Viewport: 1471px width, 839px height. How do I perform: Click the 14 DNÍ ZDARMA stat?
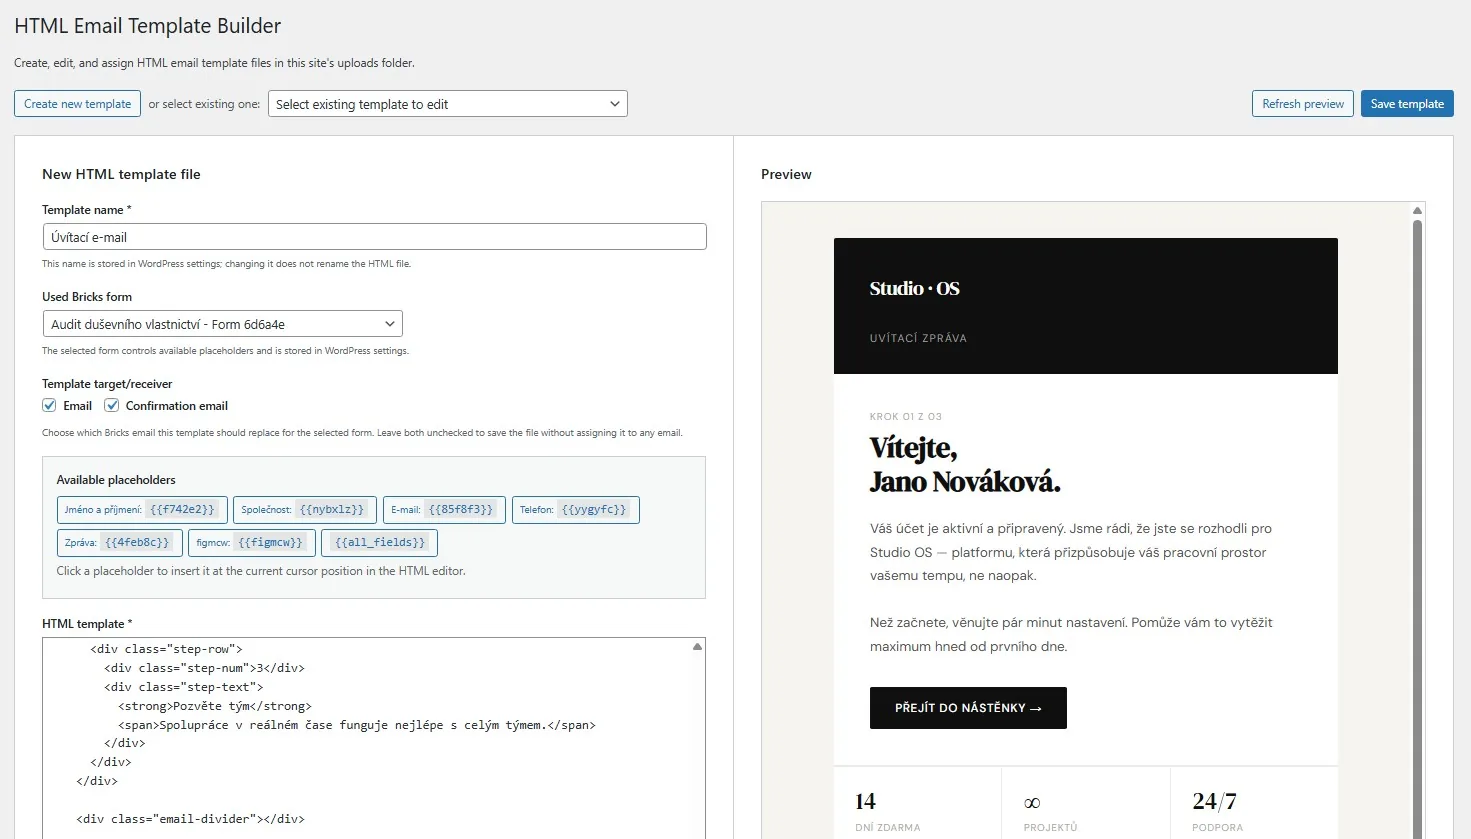tap(888, 812)
